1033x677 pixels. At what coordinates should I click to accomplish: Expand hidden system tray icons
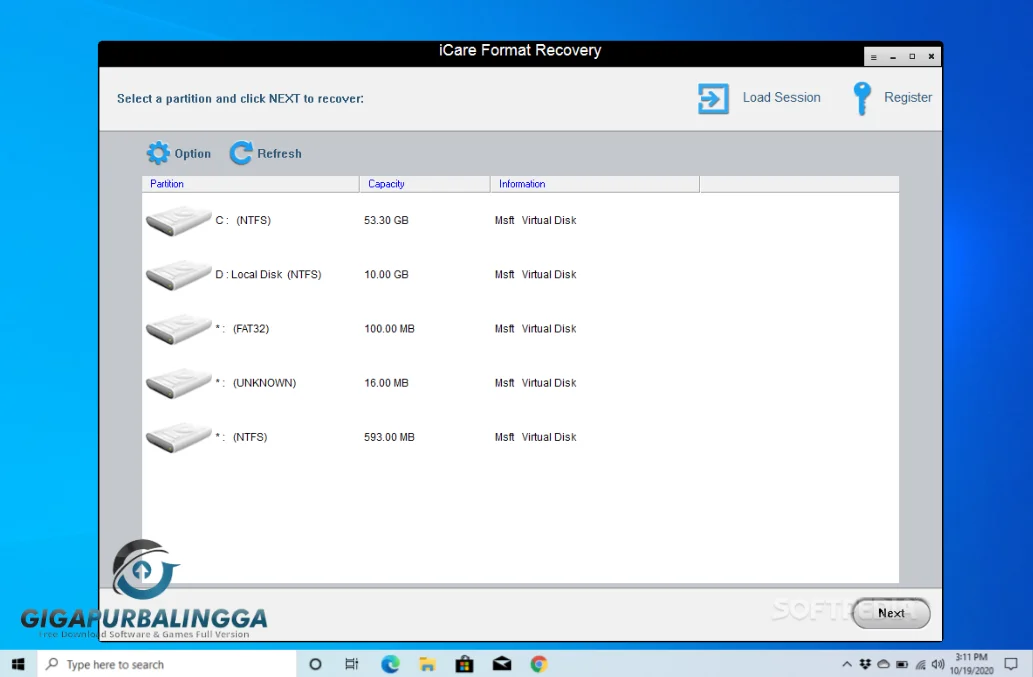pos(848,663)
